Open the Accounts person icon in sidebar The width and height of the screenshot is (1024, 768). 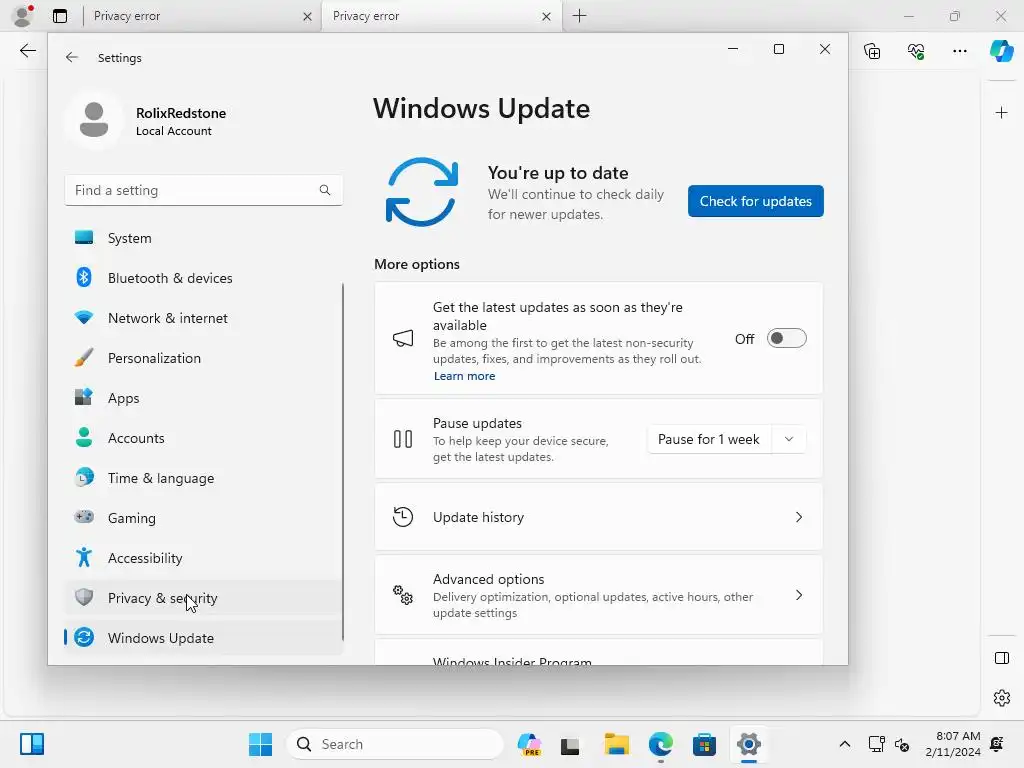[x=84, y=438]
